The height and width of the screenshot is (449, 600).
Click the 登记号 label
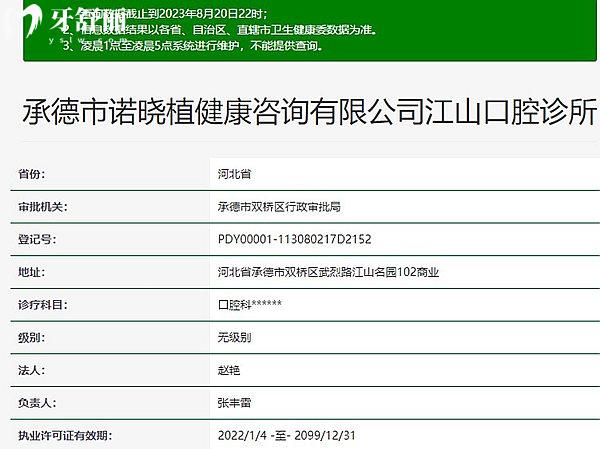(x=37, y=240)
